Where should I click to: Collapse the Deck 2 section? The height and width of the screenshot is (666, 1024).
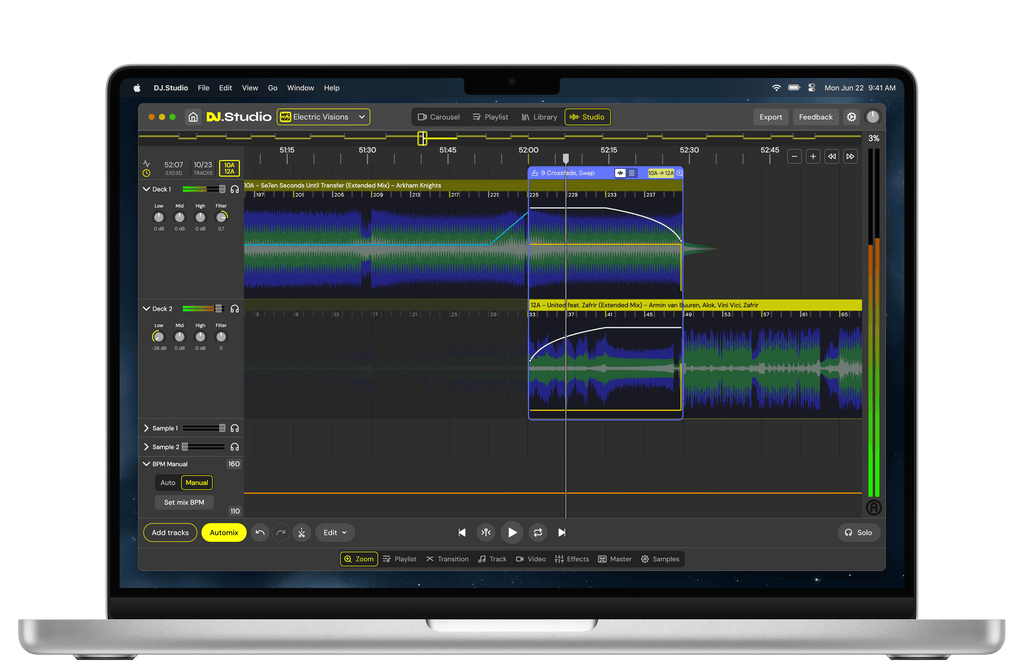tap(146, 309)
